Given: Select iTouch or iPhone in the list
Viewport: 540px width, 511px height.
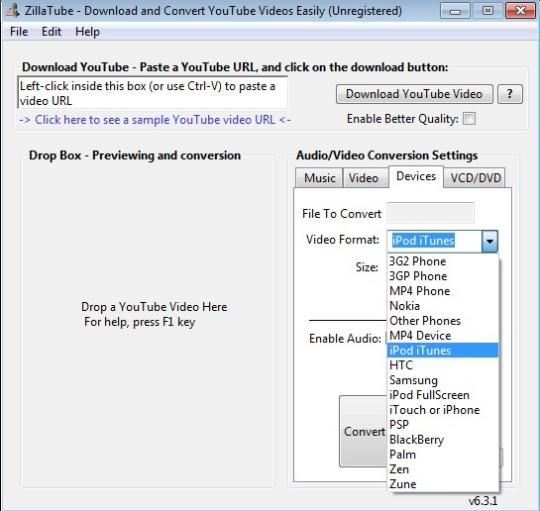Looking at the screenshot, I should tap(443, 410).
